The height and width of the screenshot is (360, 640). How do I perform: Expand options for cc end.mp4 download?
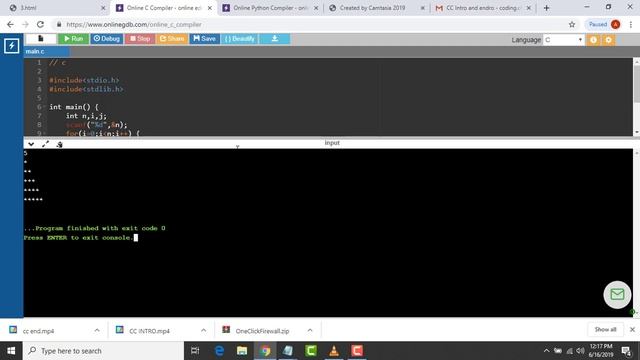(x=97, y=330)
